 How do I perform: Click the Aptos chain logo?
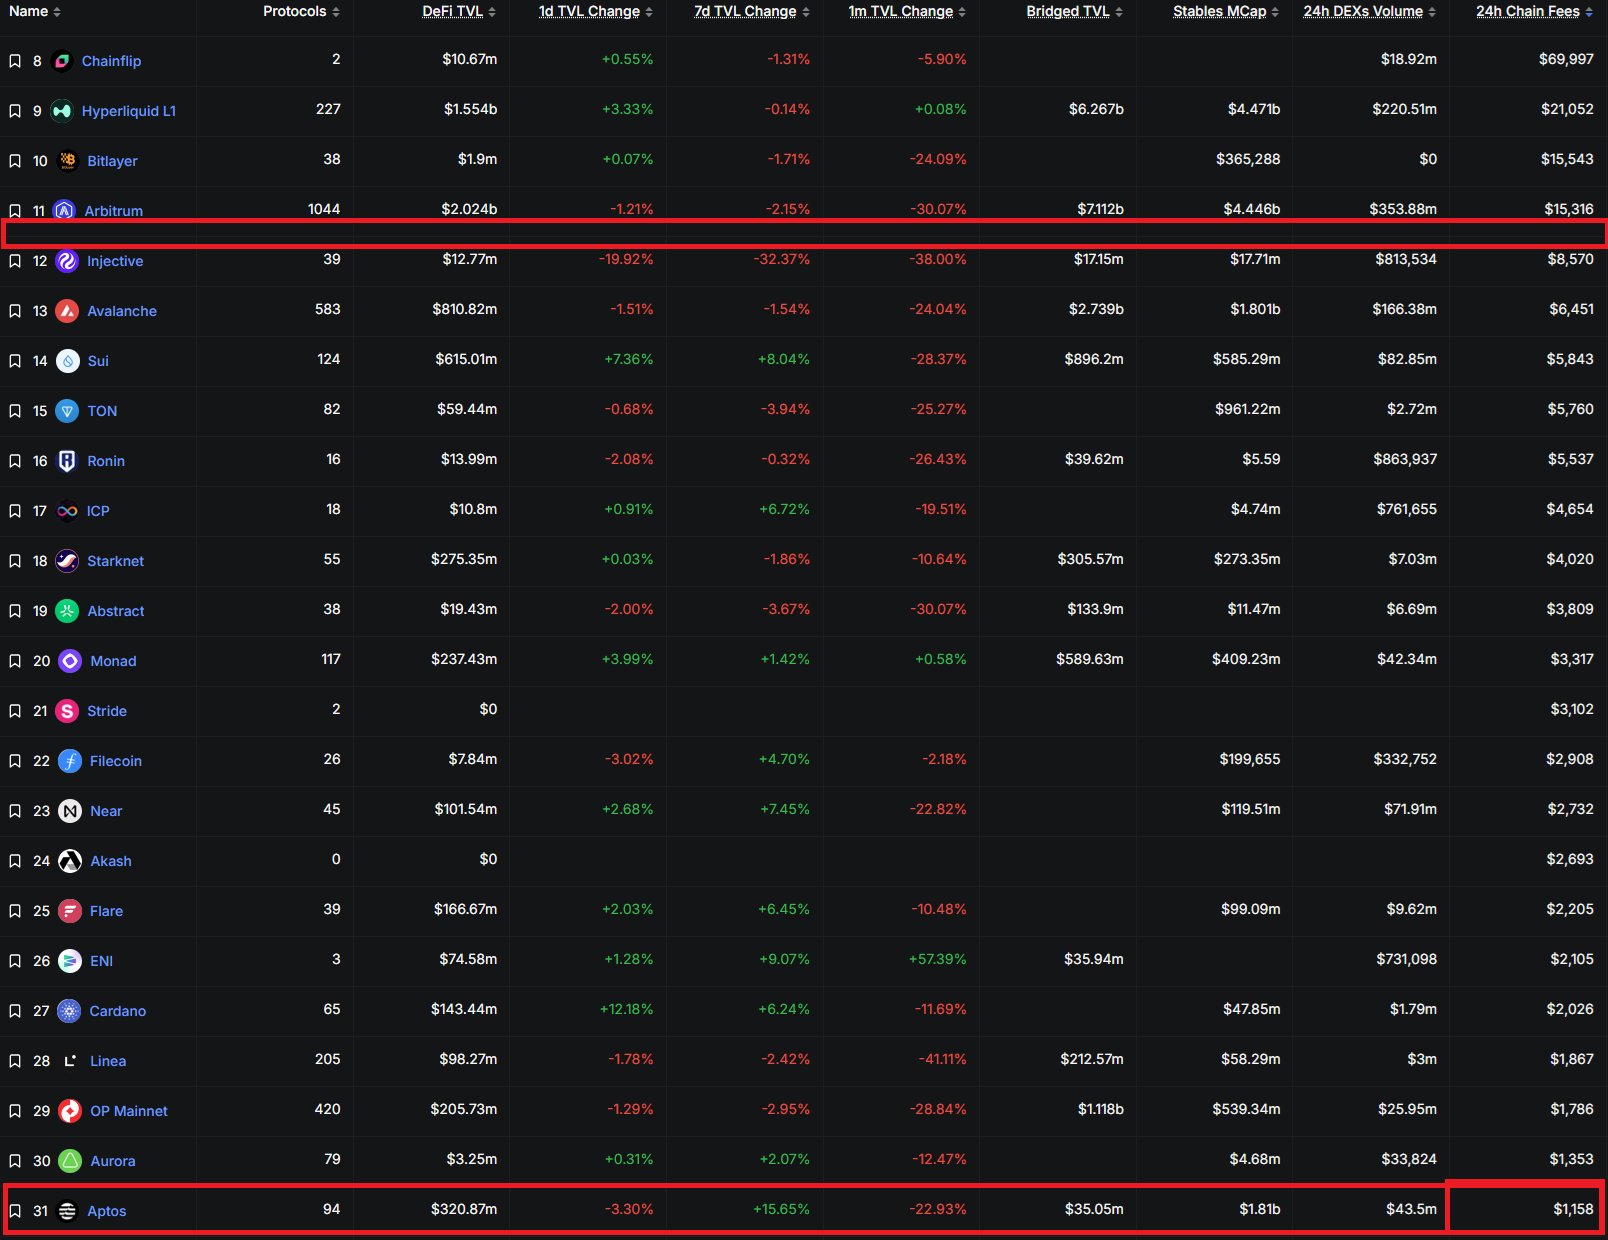tap(67, 1211)
